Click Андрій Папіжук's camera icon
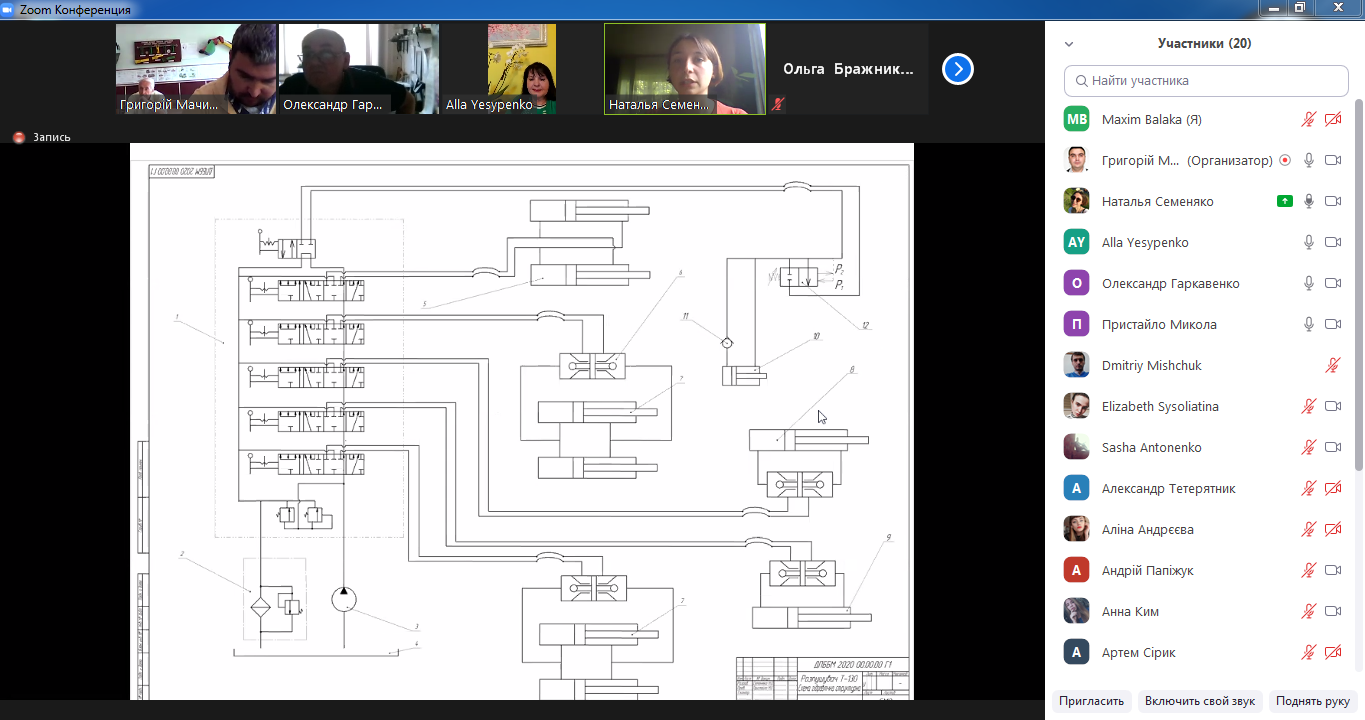 pyautogui.click(x=1333, y=570)
